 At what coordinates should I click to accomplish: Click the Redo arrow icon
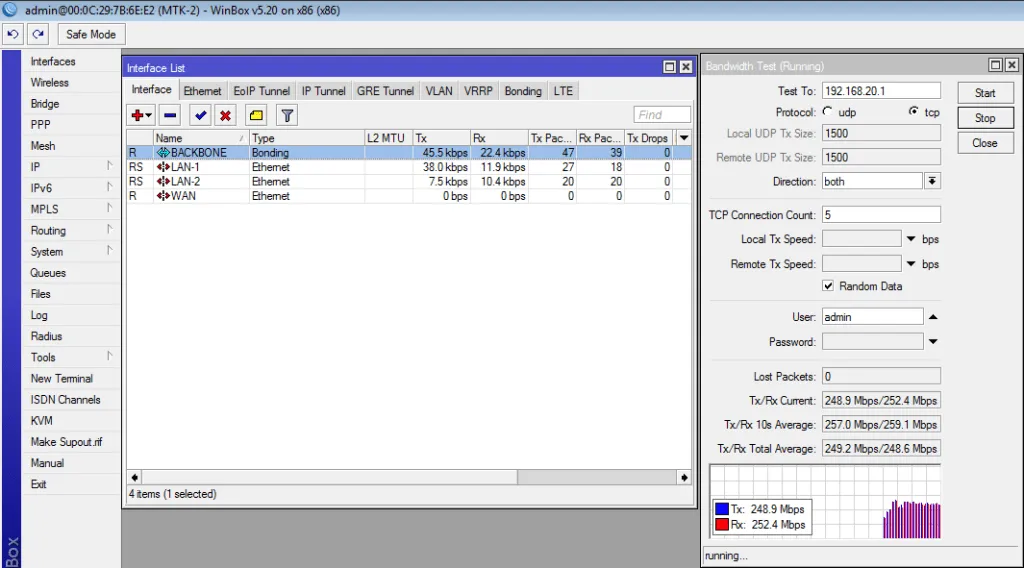tap(38, 34)
